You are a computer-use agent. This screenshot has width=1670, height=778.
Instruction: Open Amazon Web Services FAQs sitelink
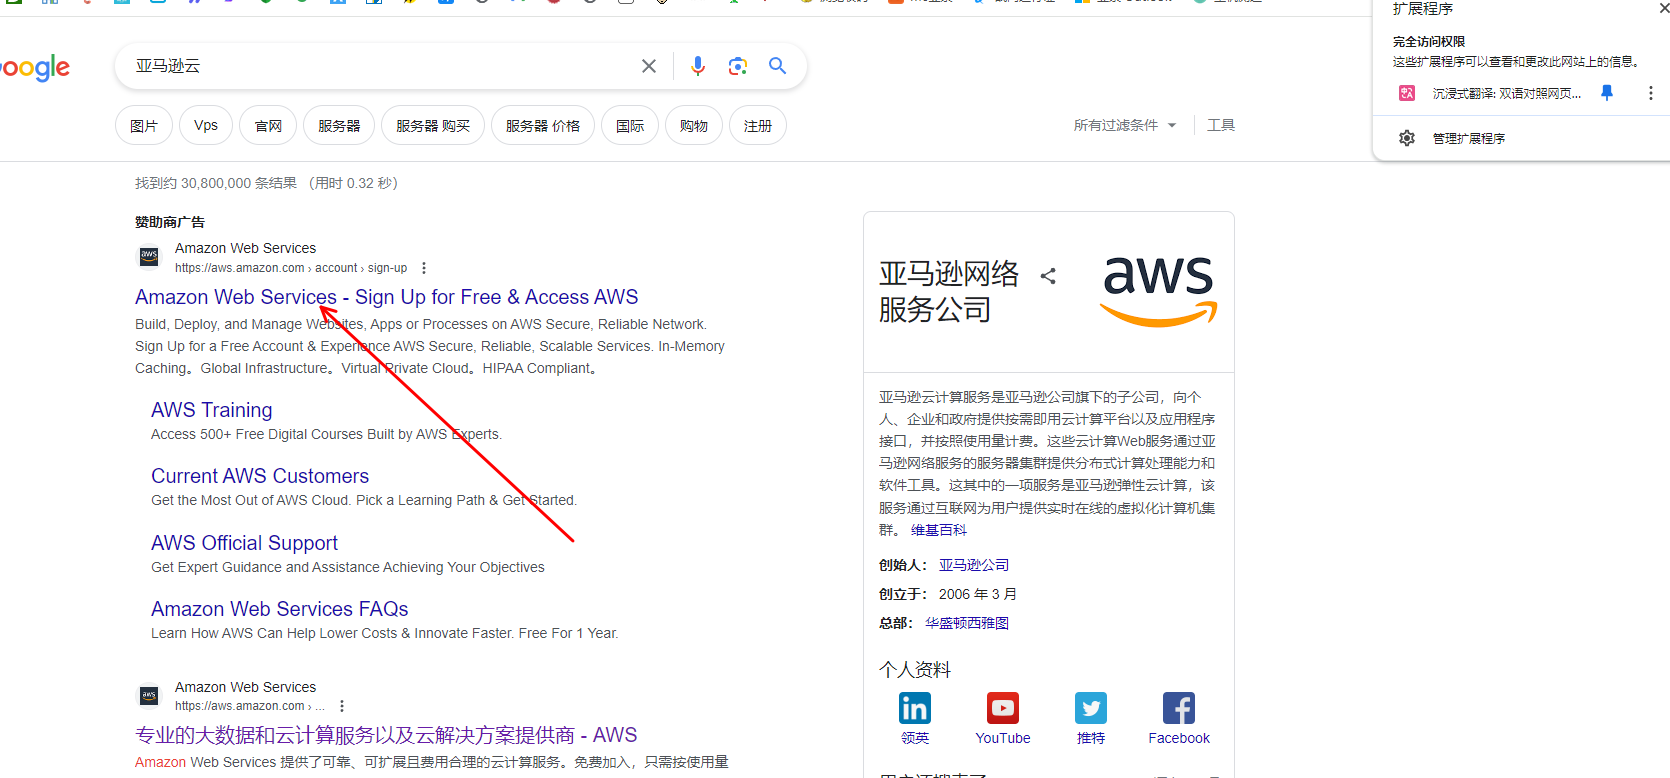[280, 609]
